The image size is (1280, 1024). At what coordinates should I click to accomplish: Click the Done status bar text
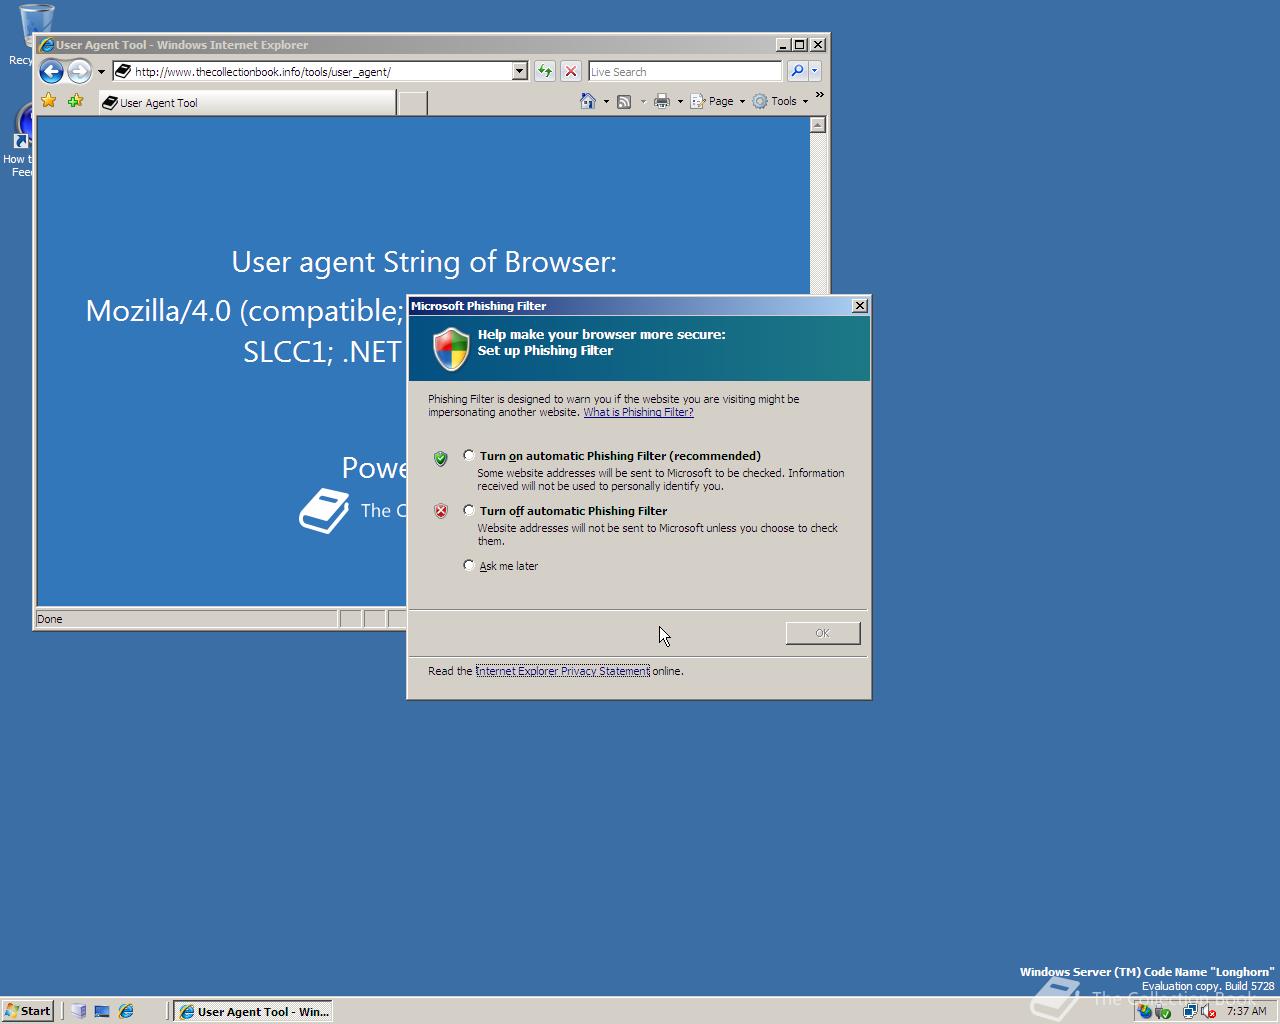[50, 619]
